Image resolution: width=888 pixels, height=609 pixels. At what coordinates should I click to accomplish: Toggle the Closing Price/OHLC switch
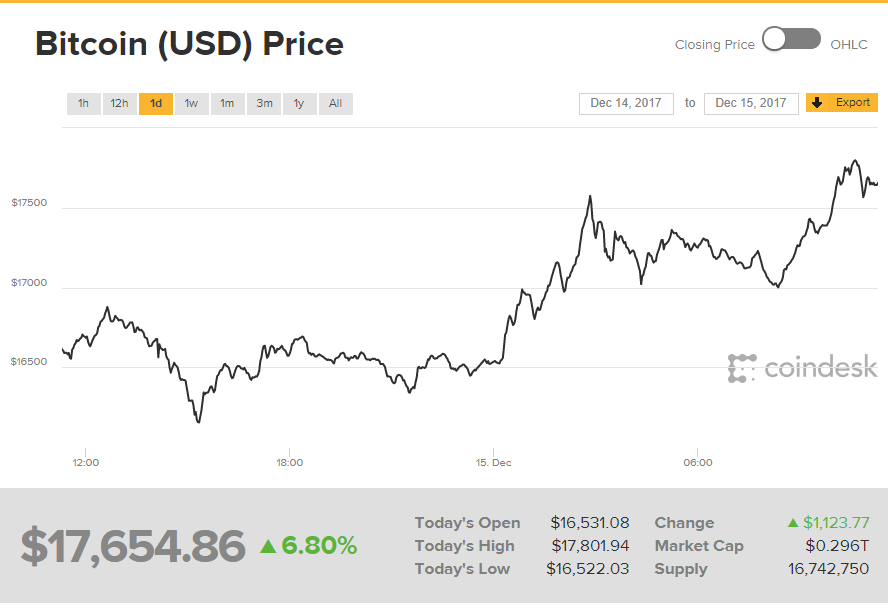tap(791, 40)
